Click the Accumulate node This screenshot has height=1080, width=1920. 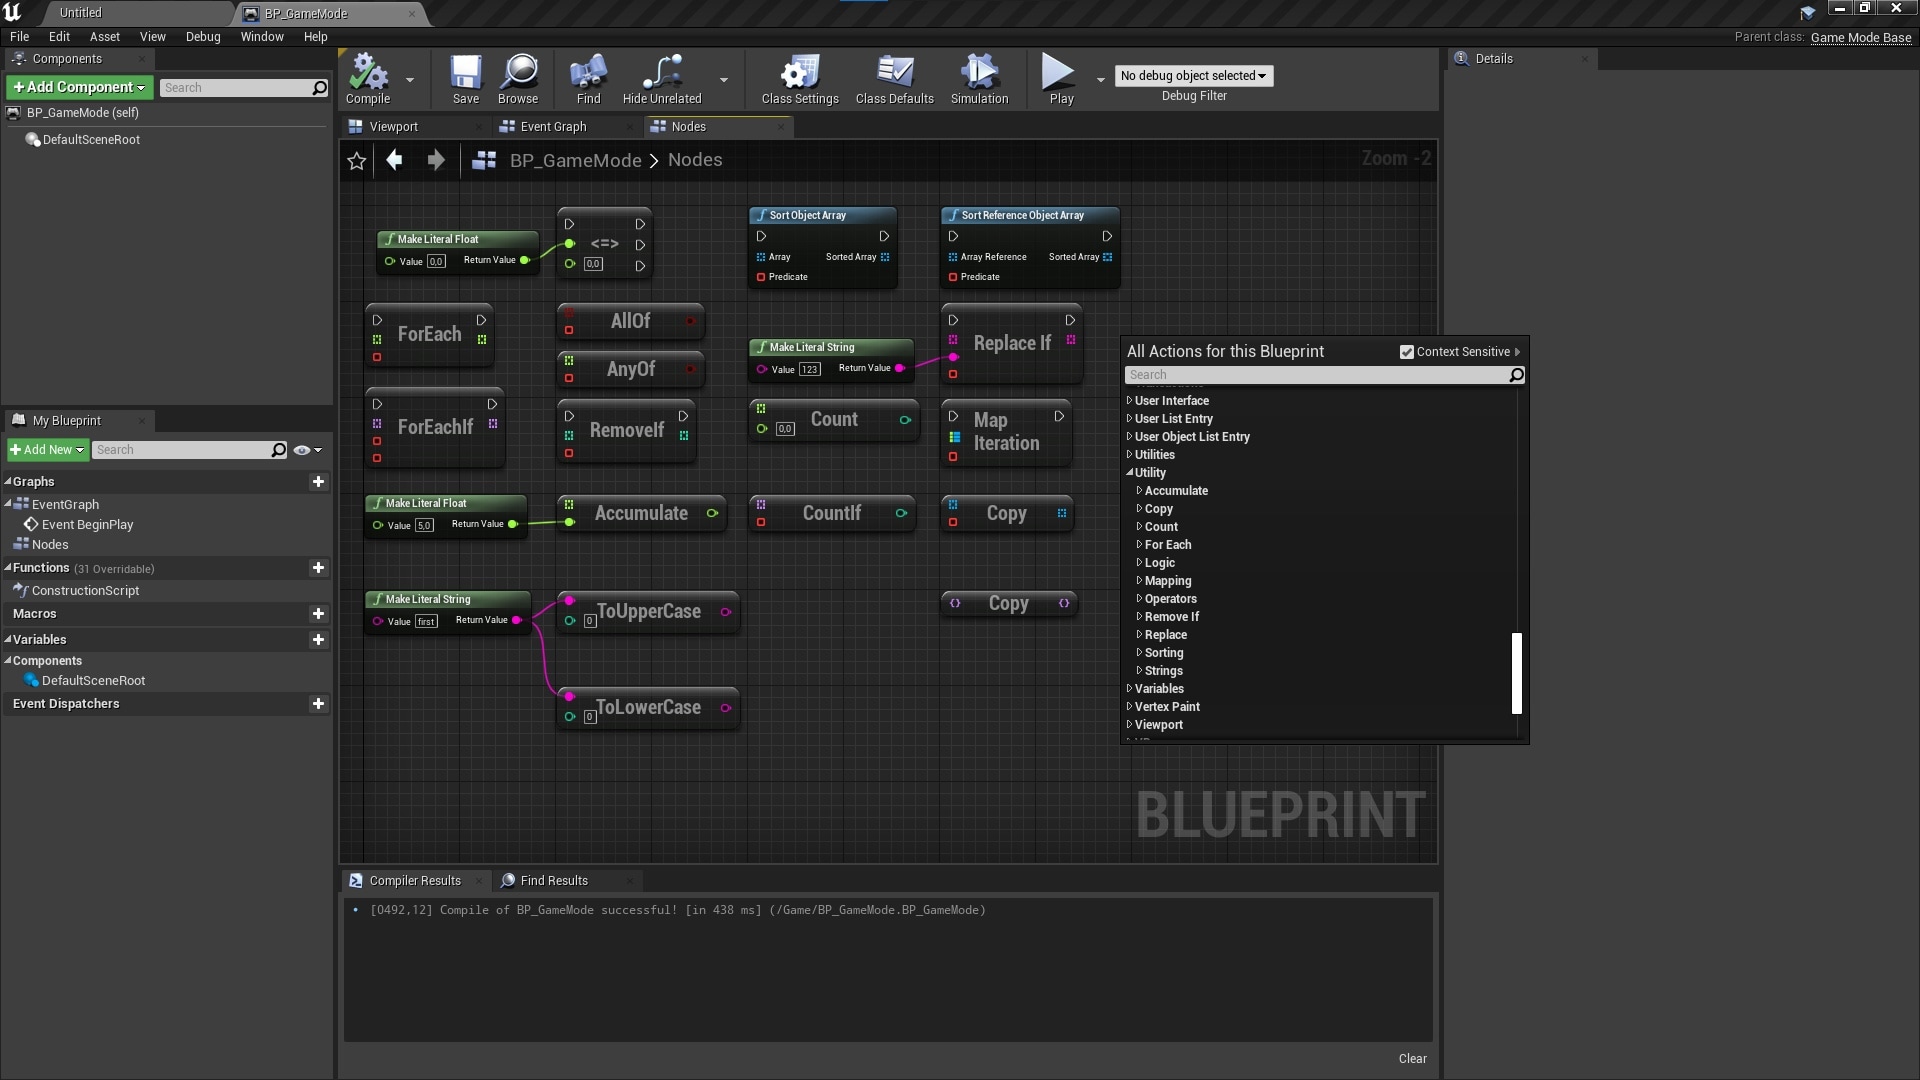click(x=642, y=514)
